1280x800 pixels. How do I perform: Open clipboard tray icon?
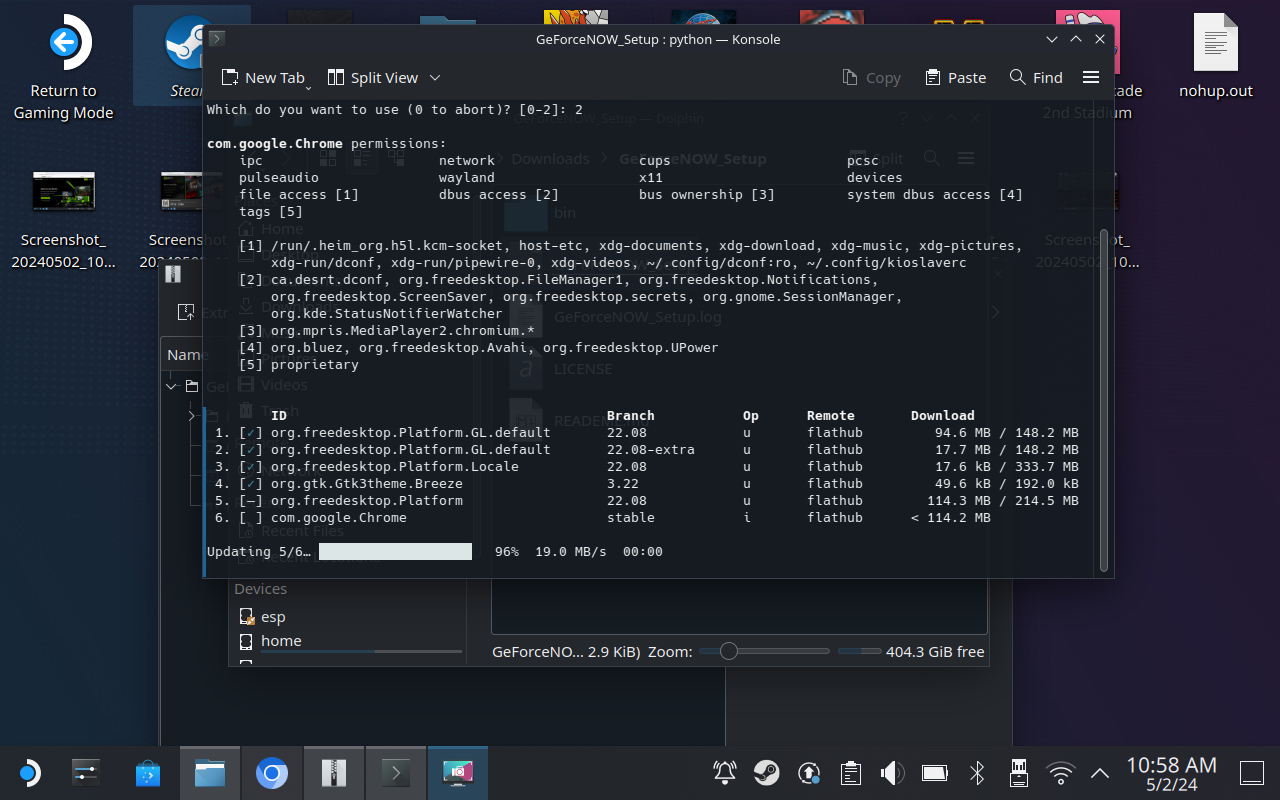(851, 772)
